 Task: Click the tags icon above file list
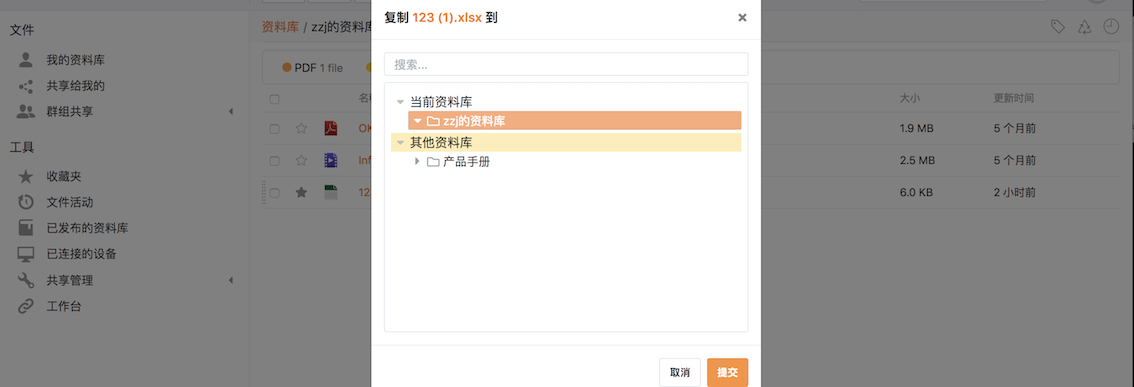pyautogui.click(x=1057, y=27)
